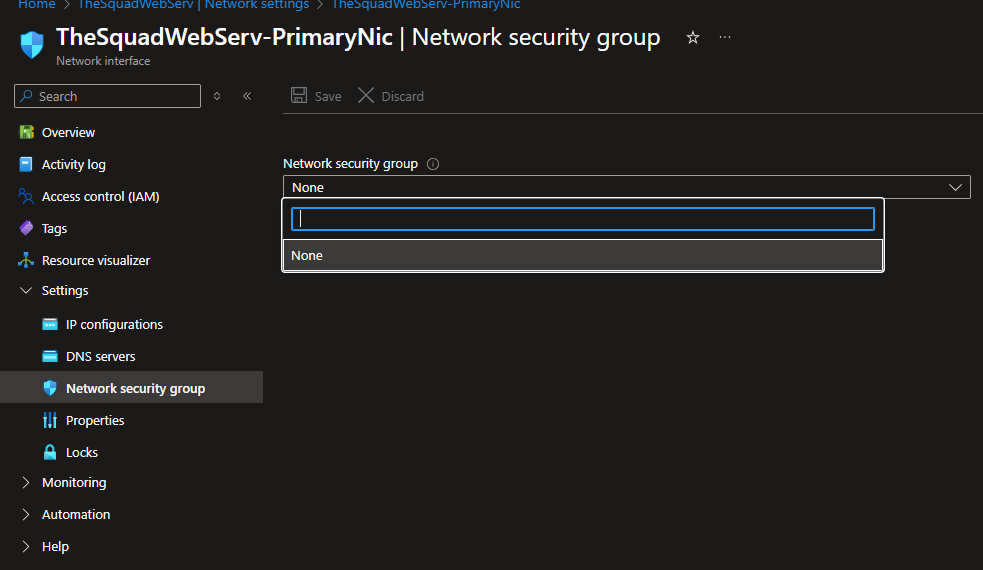
Task: Click the Network security group combo box showing None
Action: pos(627,187)
